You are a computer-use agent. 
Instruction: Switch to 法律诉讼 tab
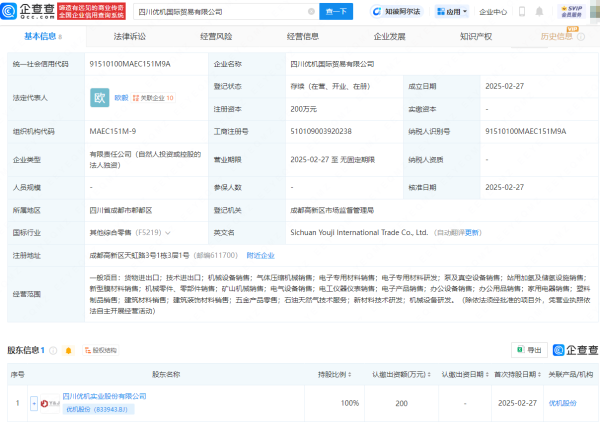[x=130, y=36]
